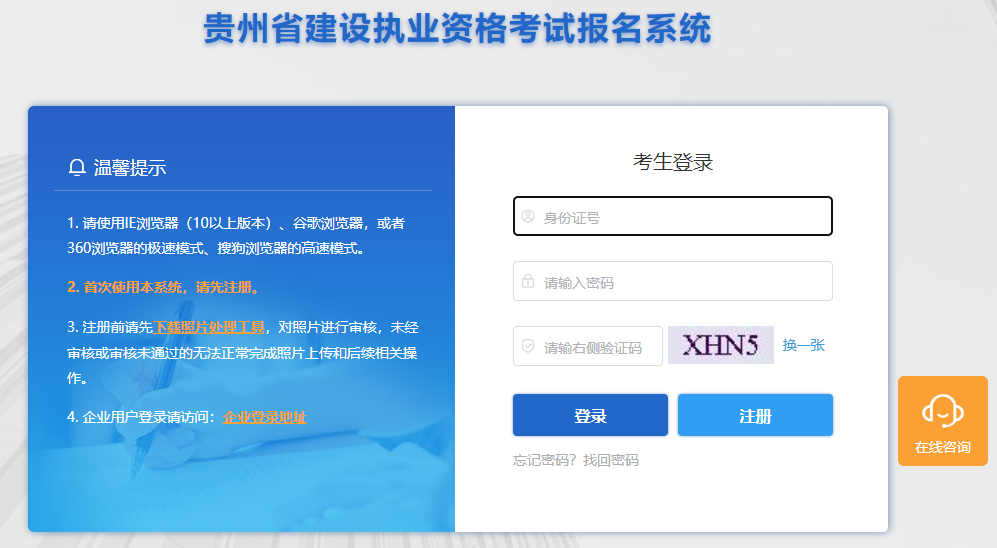Open 企业登录地址 enterprise login link
997x548 pixels.
[265, 417]
